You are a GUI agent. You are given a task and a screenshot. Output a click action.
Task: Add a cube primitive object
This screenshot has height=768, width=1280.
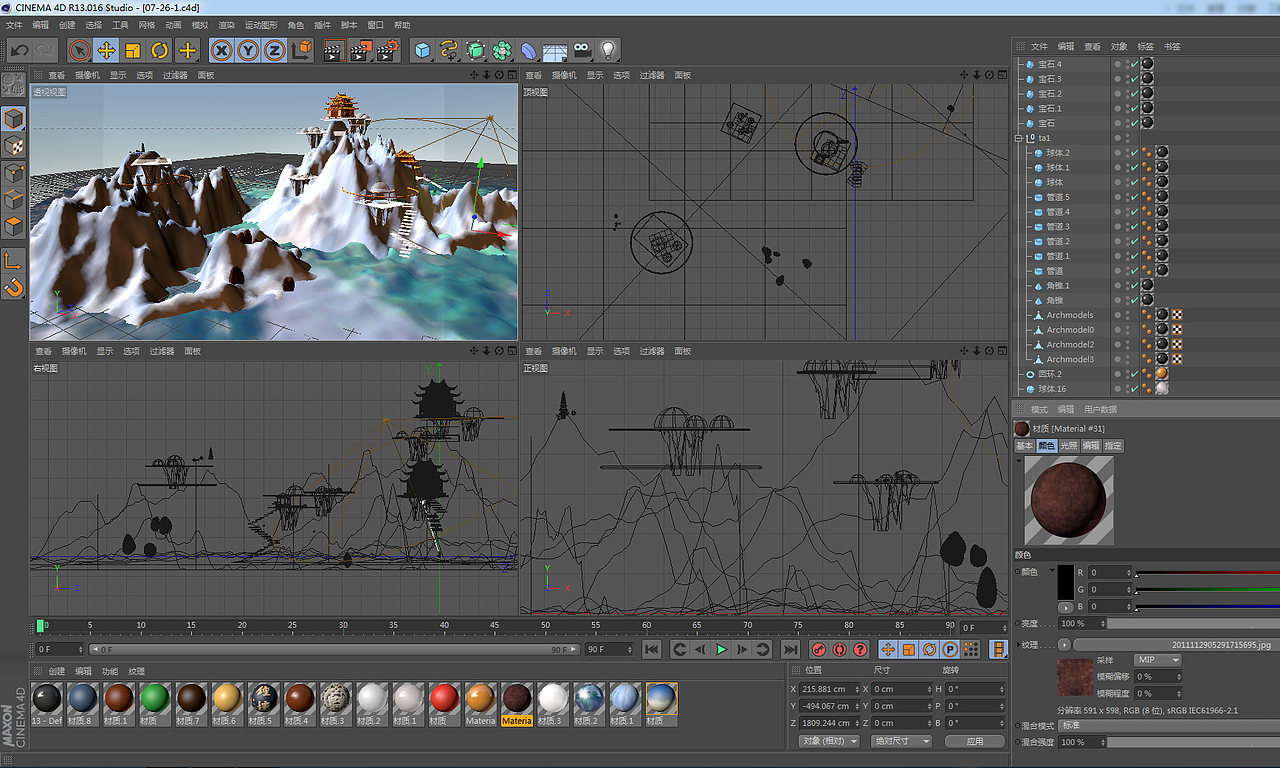pos(423,50)
